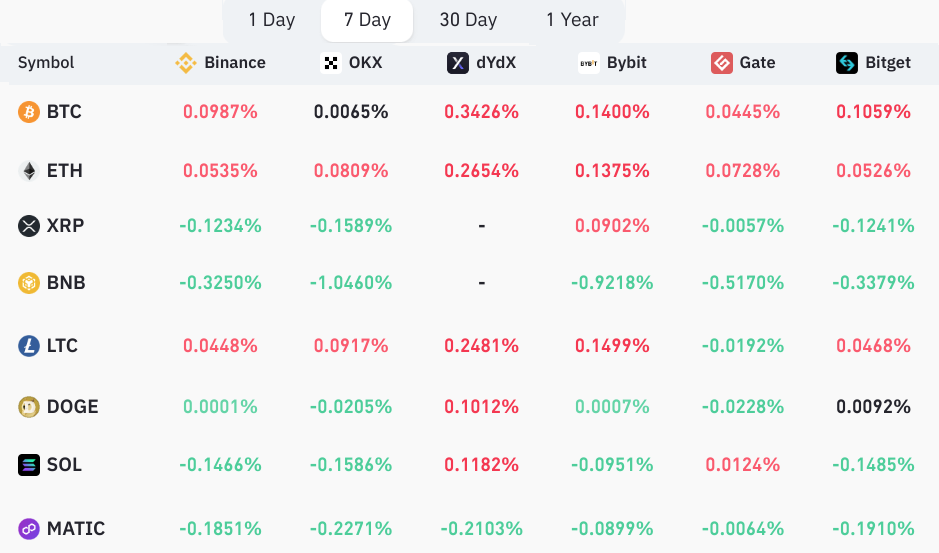This screenshot has width=939, height=553.
Task: Click the Bybit exchange logo icon
Action: coord(589,63)
